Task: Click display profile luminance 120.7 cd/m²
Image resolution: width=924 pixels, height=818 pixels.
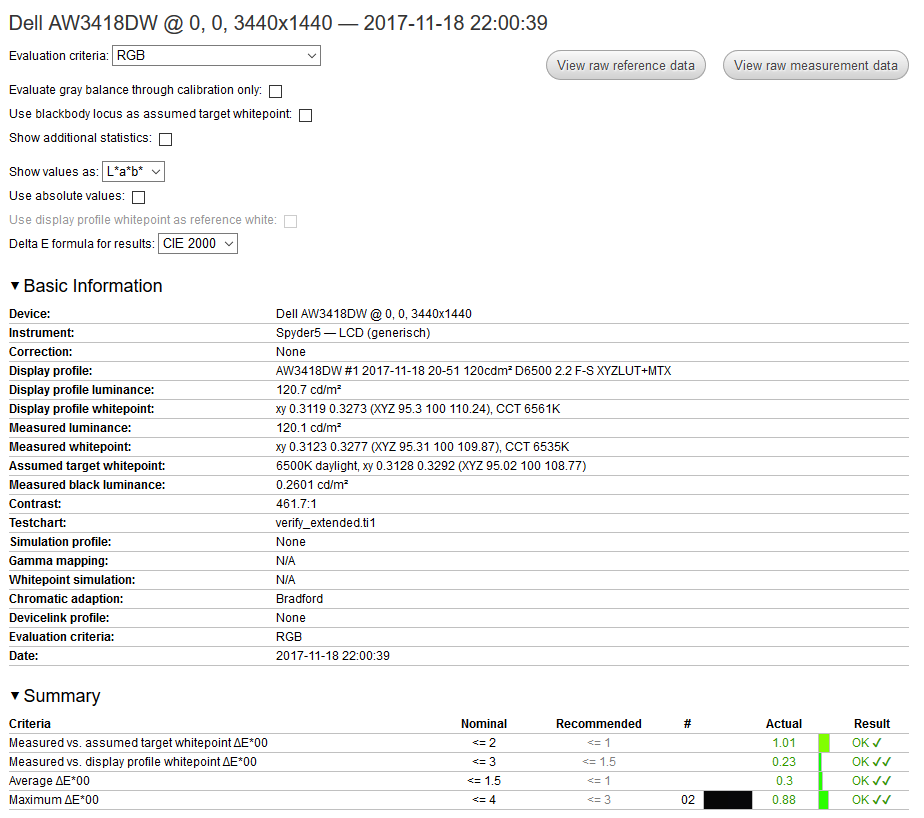Action: click(x=309, y=390)
